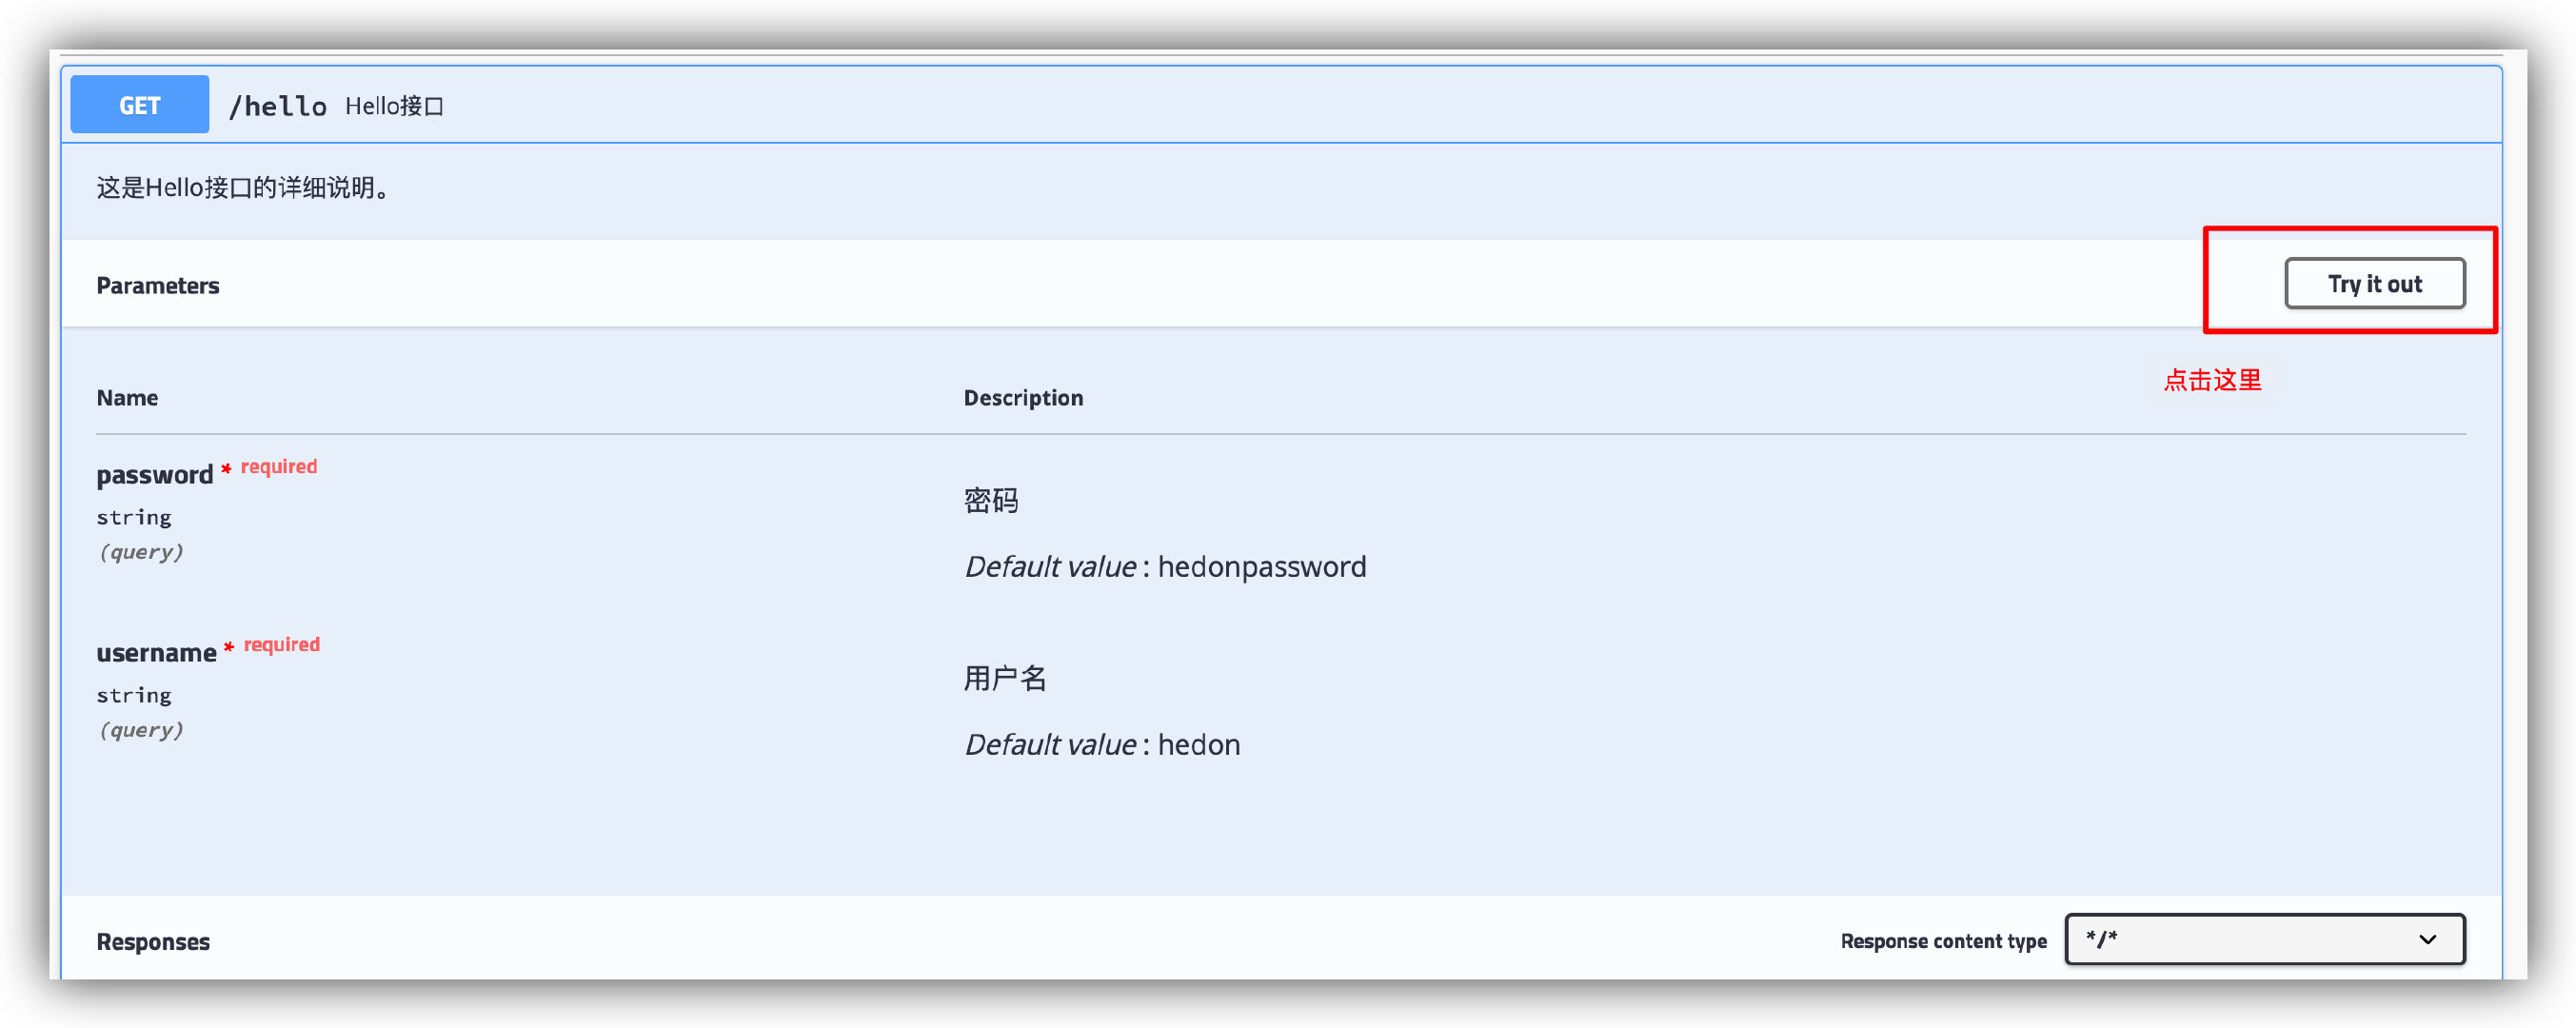Click the Try it out button

pos(2375,283)
